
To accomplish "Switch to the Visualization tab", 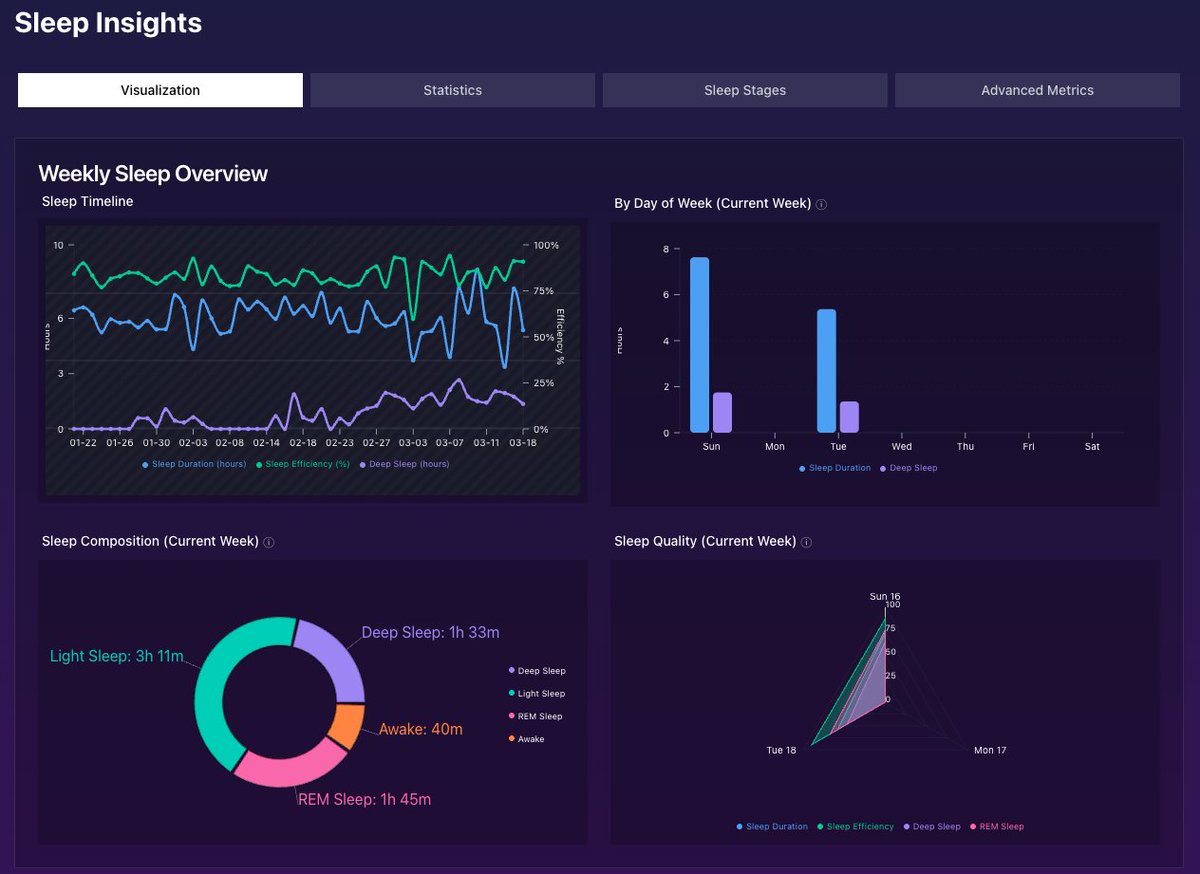I will coord(160,90).
